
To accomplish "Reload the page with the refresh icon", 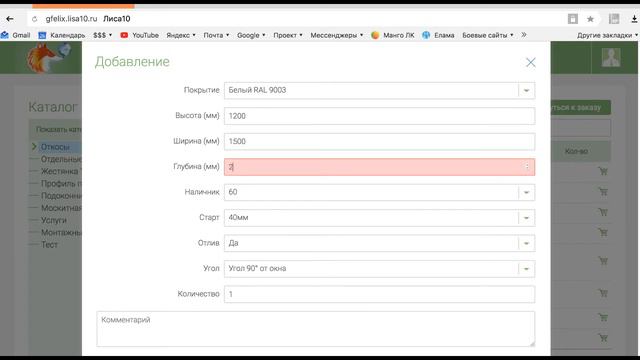I will 35,19.
